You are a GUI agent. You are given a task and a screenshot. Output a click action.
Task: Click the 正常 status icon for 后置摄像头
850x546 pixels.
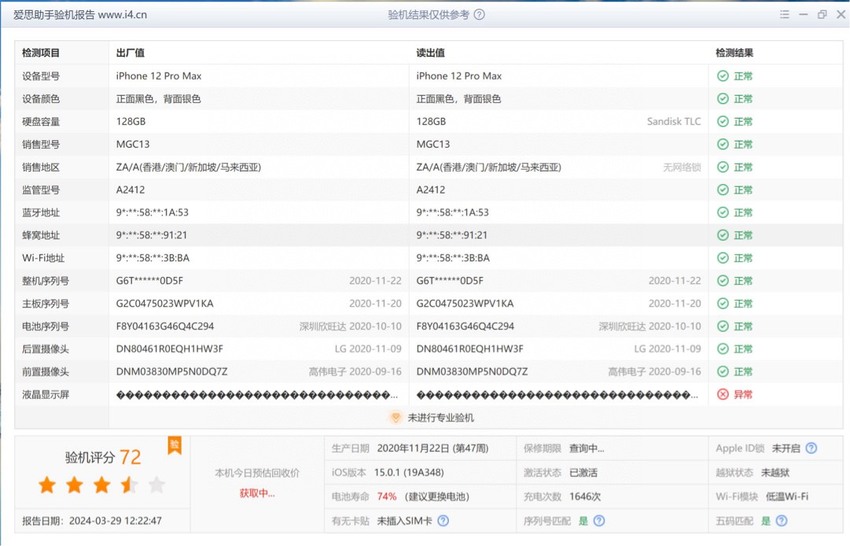[x=723, y=349]
